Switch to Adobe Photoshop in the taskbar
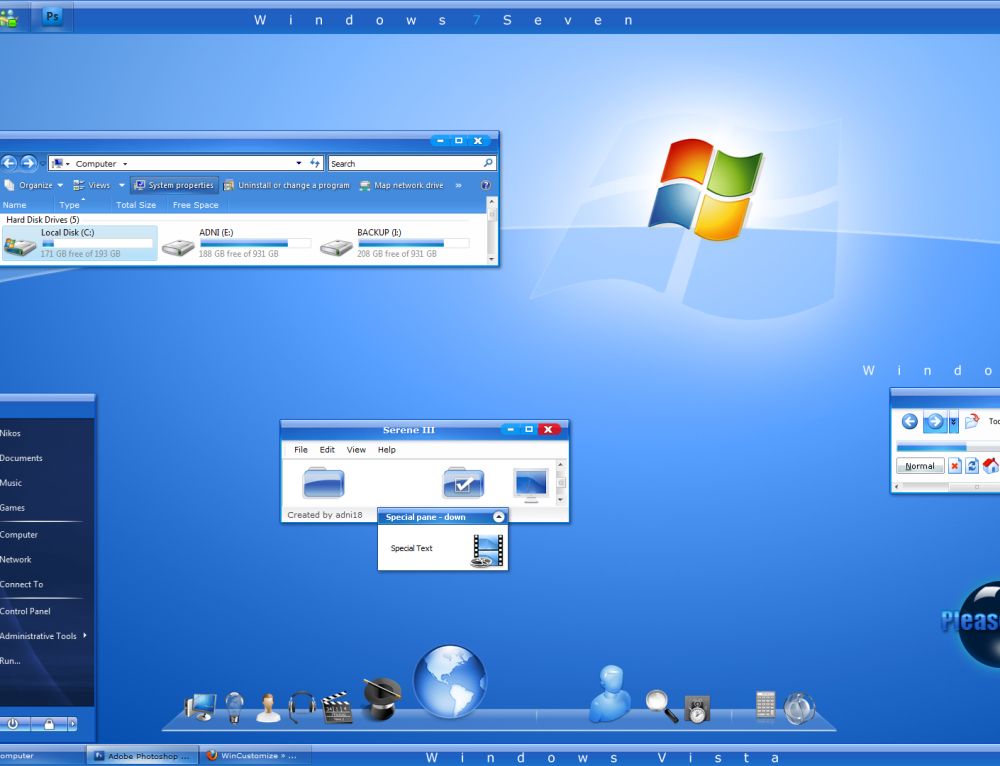The width and height of the screenshot is (1000, 766). [x=141, y=756]
